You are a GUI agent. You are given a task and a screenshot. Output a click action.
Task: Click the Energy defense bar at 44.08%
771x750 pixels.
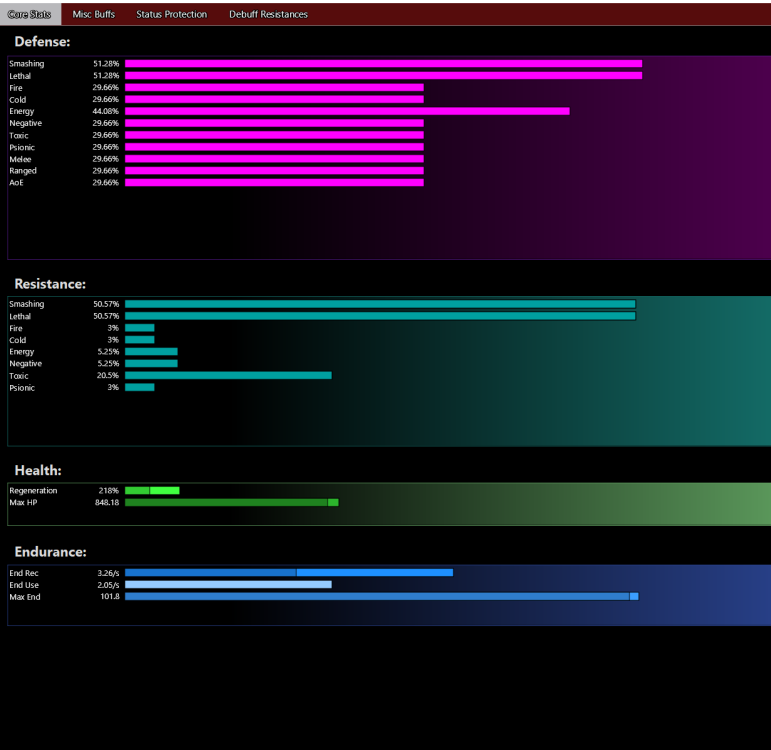tap(347, 111)
